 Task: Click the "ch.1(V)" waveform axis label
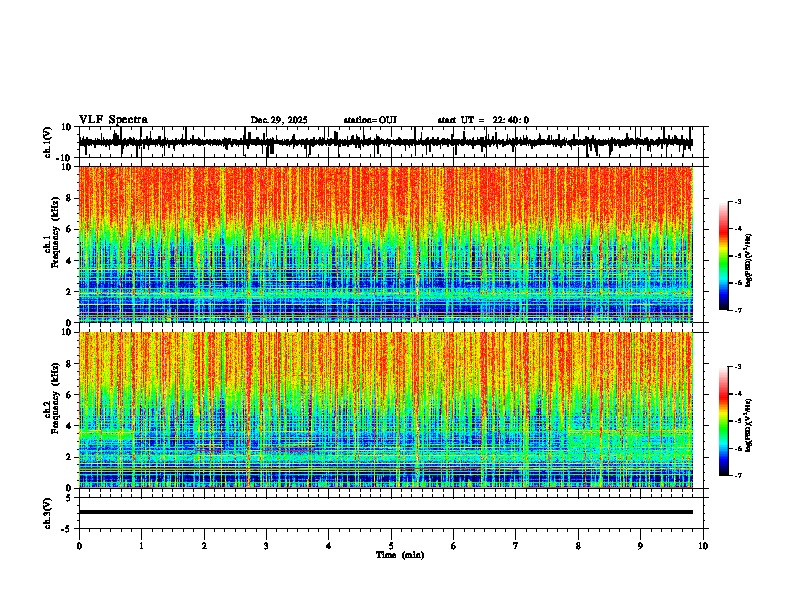48,142
